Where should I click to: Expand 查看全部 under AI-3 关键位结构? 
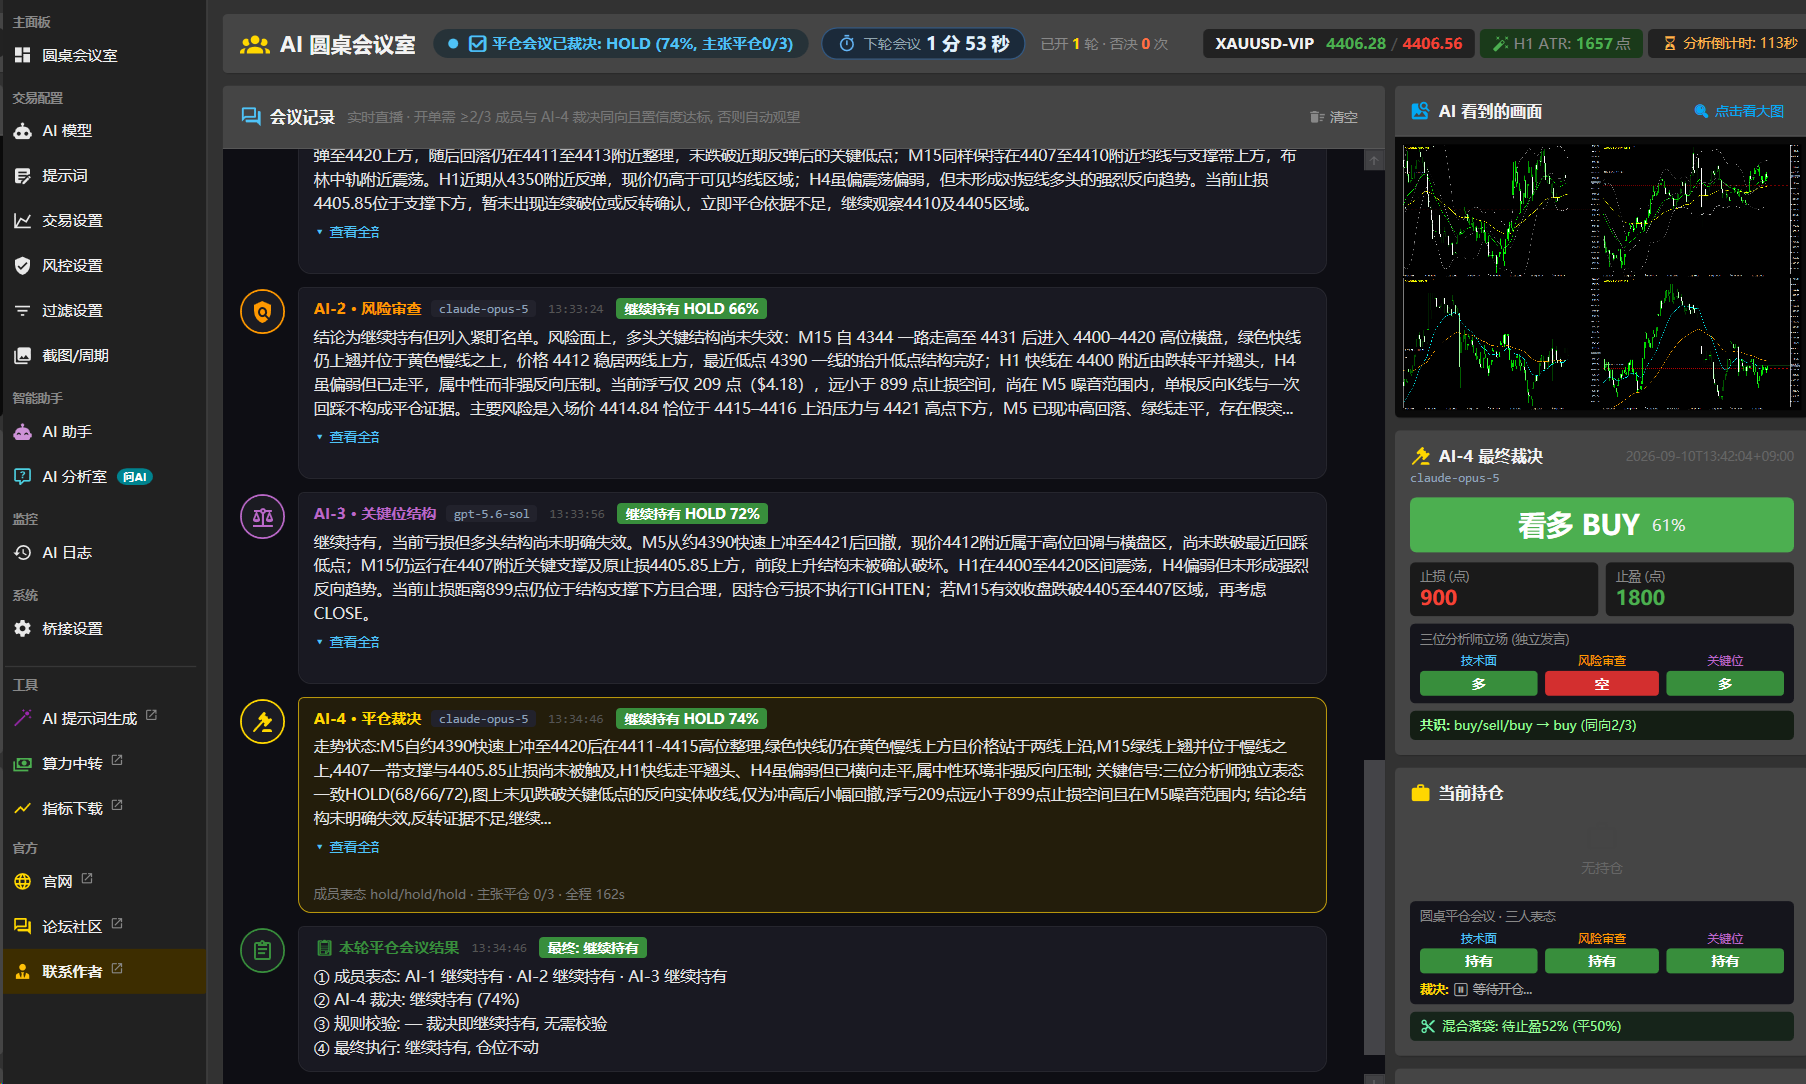click(348, 642)
